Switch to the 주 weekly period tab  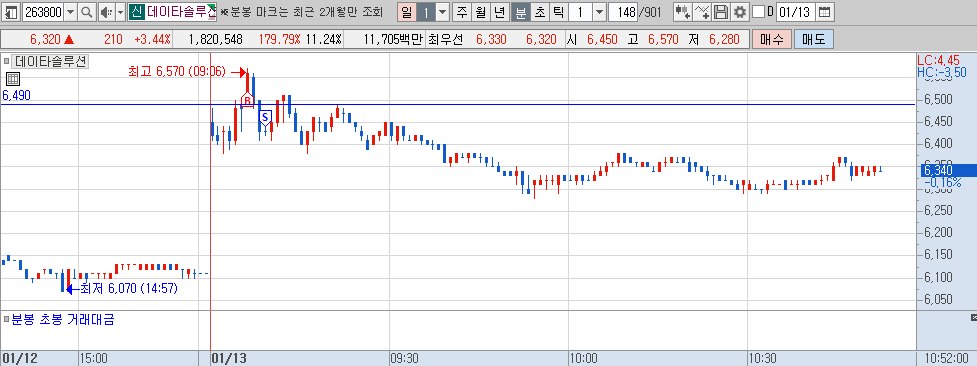click(x=461, y=11)
